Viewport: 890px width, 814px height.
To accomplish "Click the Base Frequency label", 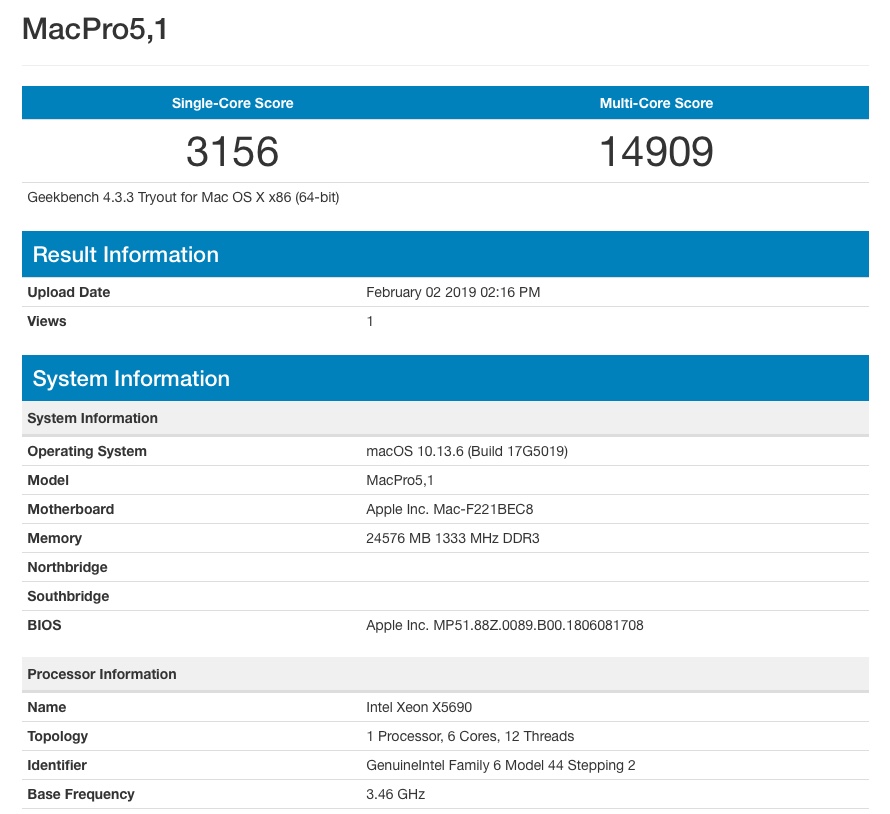I will pyautogui.click(x=81, y=794).
